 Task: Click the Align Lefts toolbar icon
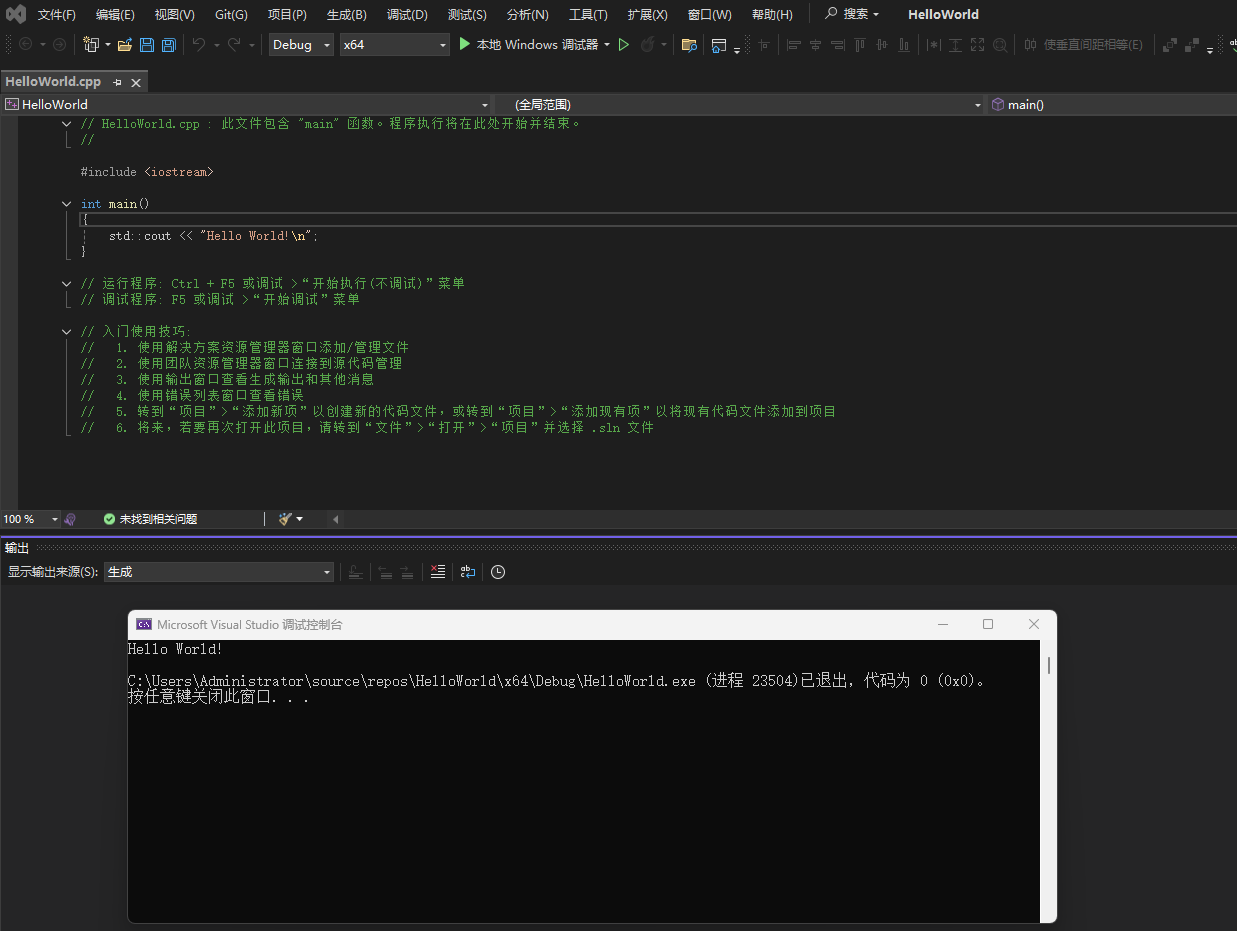(x=794, y=45)
